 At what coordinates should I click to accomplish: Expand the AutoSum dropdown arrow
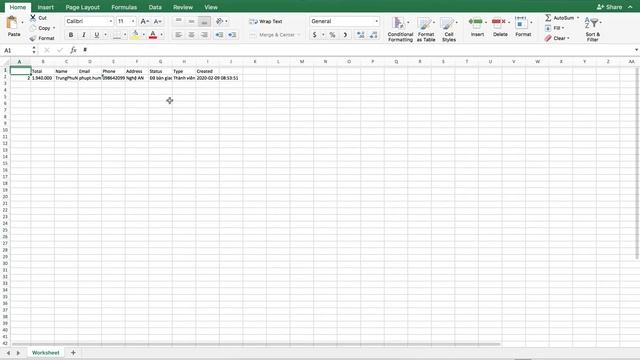[578, 18]
